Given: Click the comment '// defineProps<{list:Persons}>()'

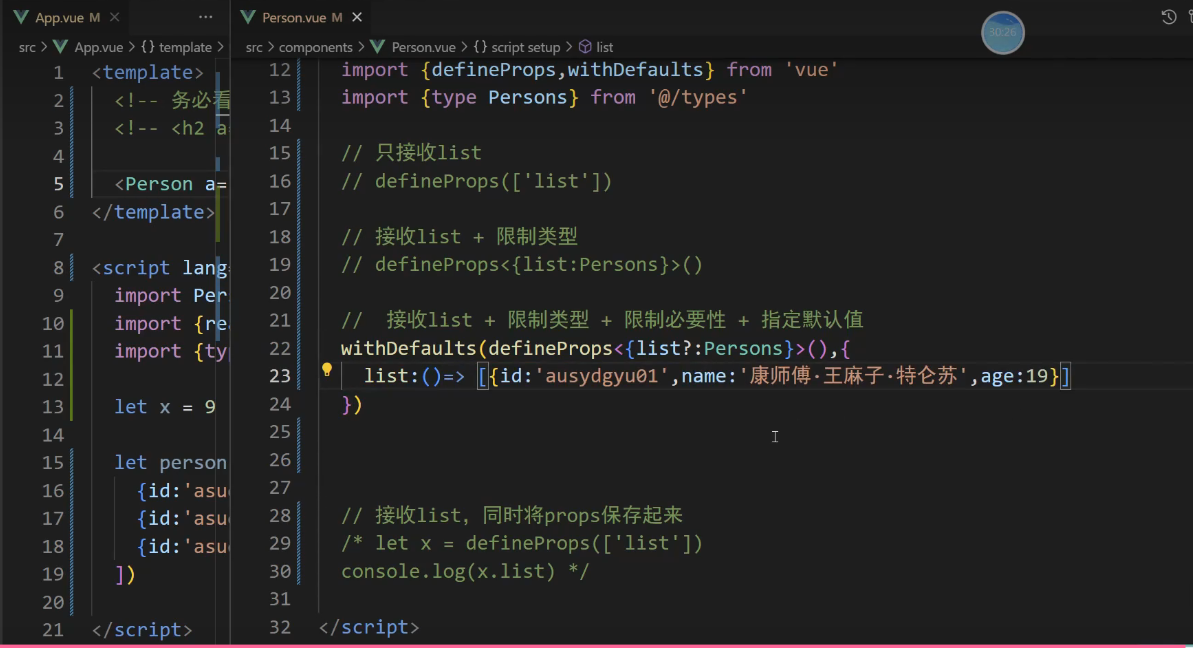Looking at the screenshot, I should pyautogui.click(x=522, y=265).
